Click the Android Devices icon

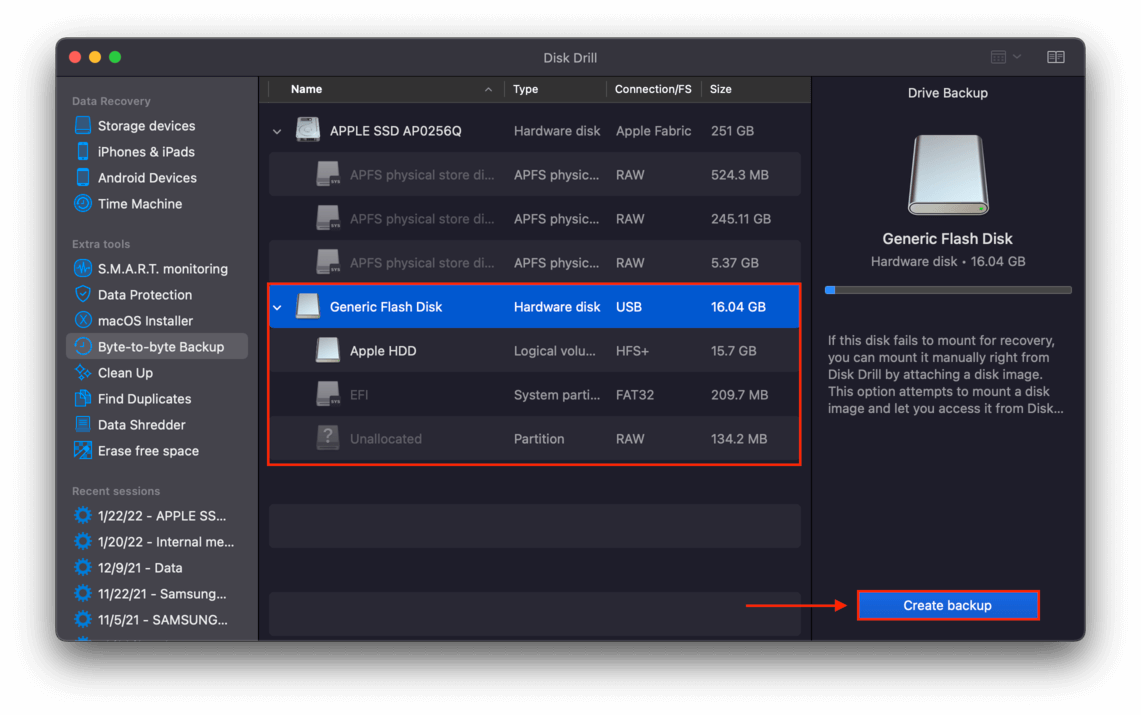click(x=83, y=177)
